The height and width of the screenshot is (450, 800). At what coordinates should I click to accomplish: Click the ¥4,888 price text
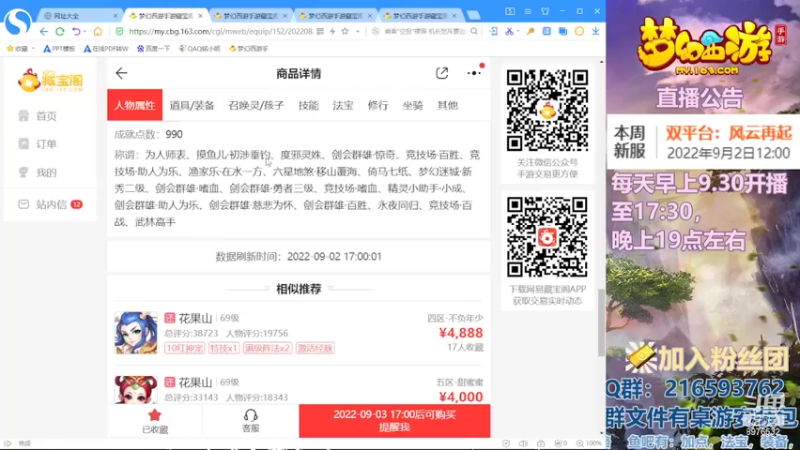pos(461,333)
